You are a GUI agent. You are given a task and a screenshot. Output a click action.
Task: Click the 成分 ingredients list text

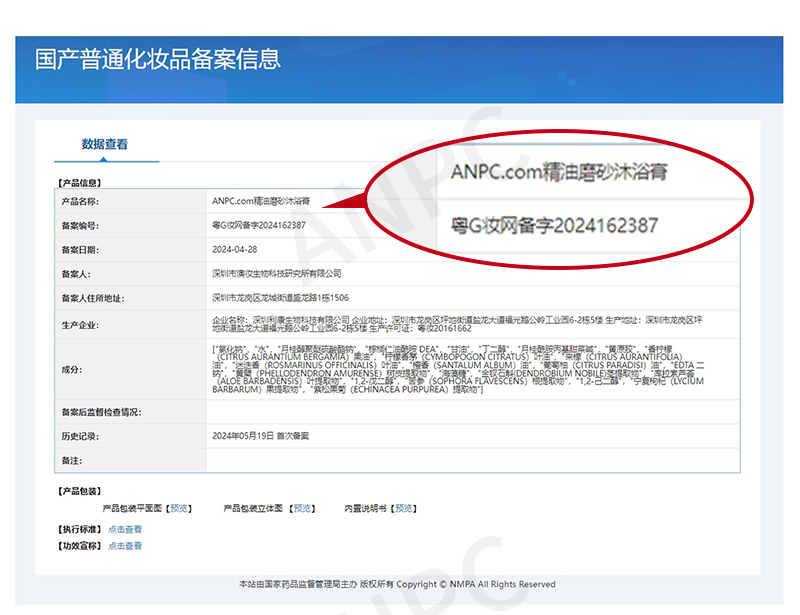(457, 368)
